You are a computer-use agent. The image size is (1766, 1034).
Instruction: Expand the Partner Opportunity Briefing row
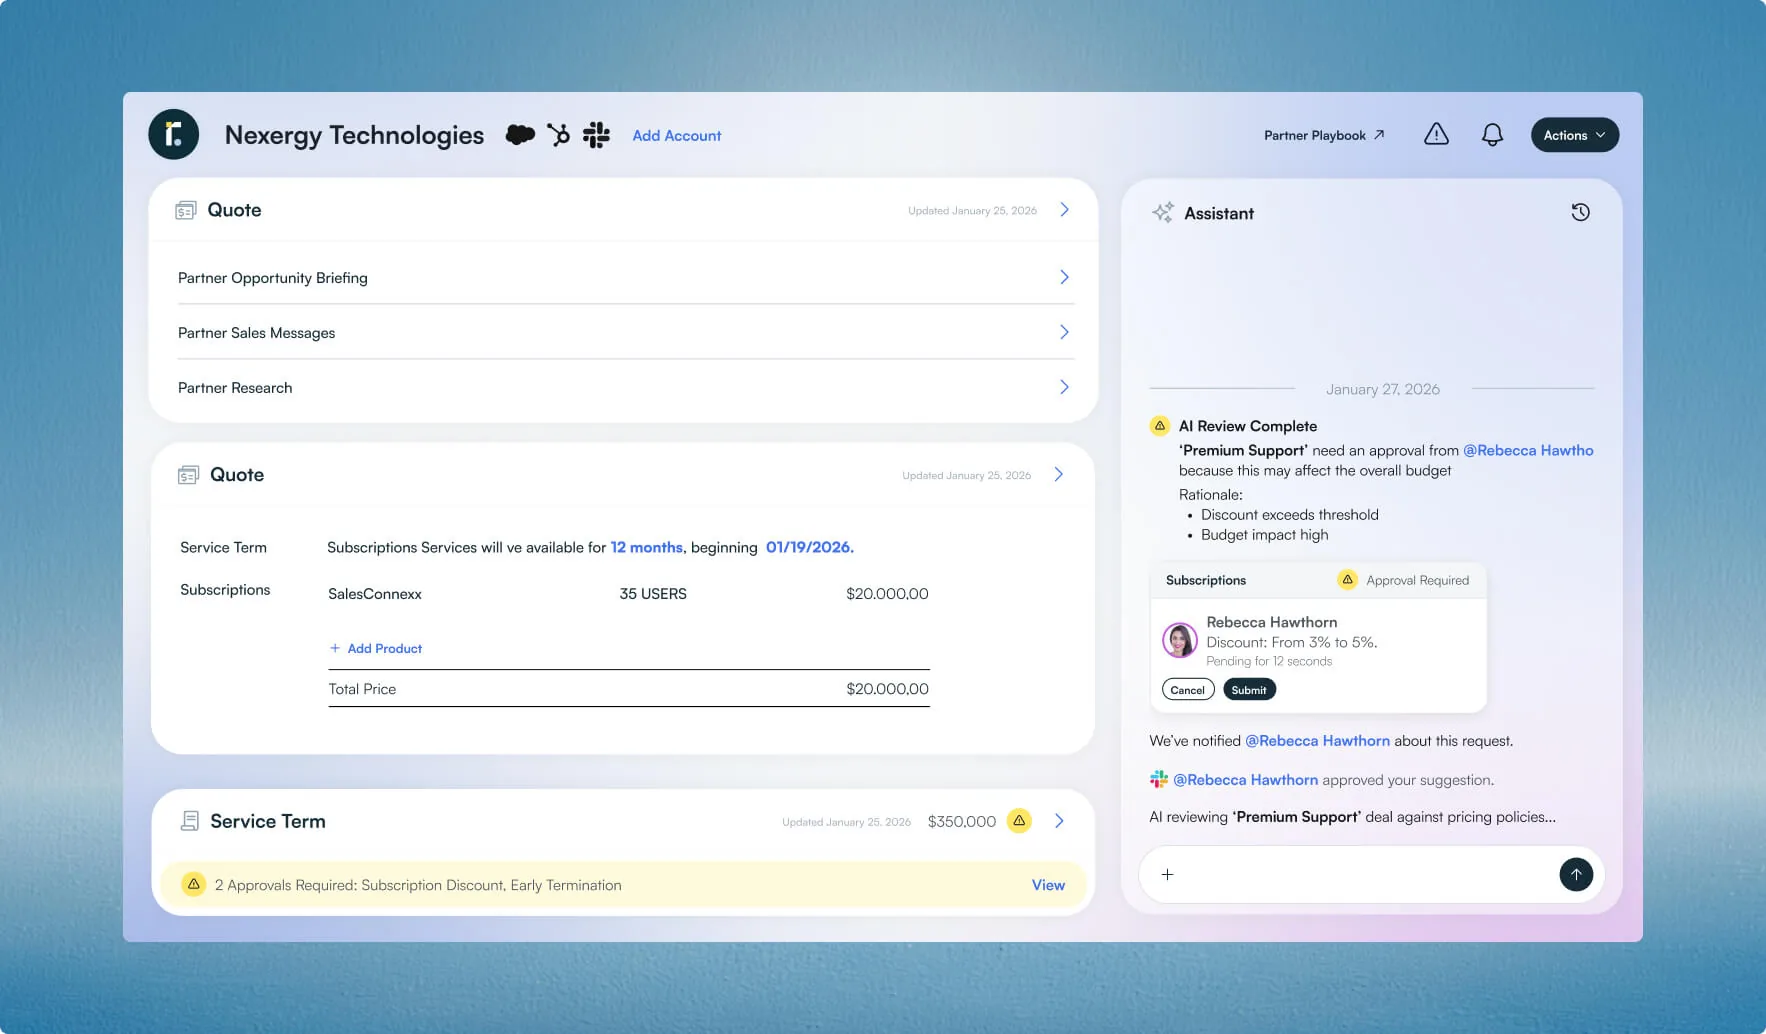tap(626, 277)
